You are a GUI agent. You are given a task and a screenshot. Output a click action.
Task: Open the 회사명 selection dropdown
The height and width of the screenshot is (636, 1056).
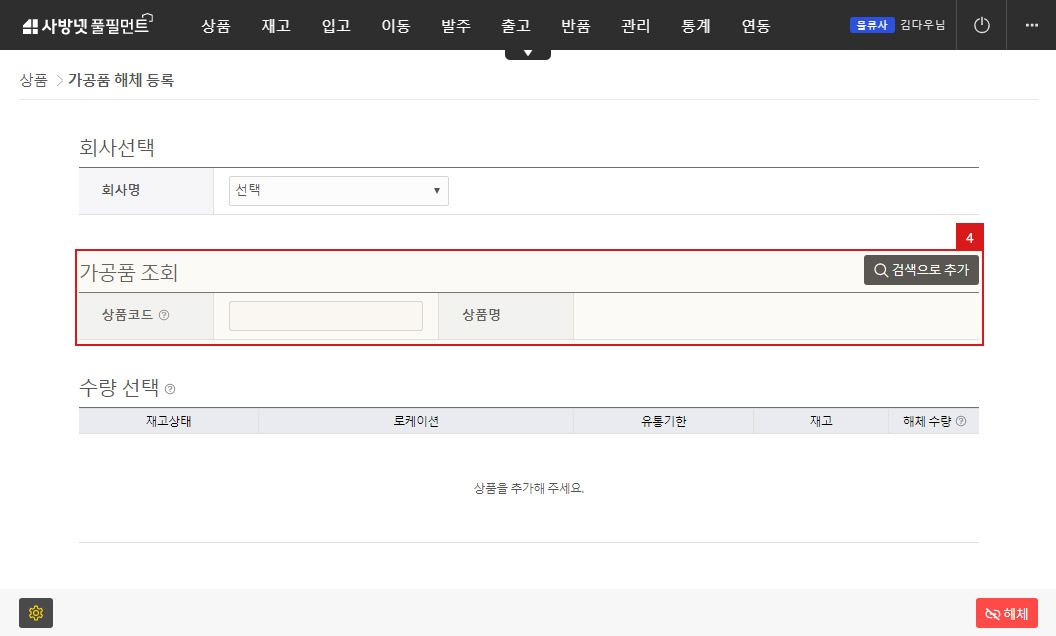[x=337, y=190]
